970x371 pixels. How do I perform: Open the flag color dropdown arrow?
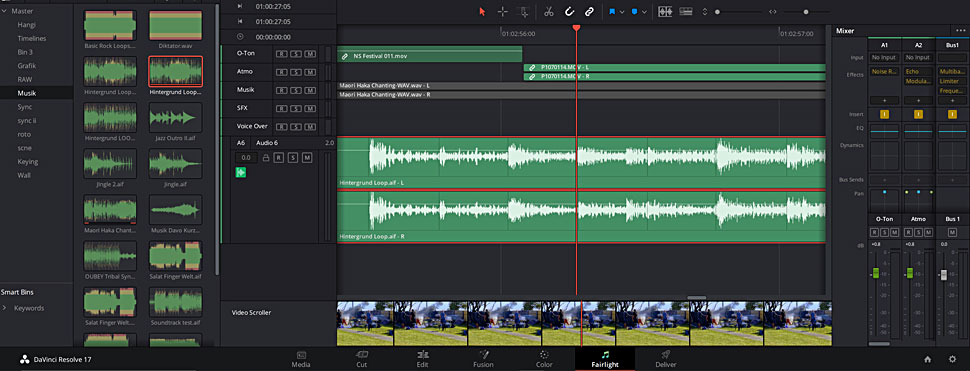point(622,12)
